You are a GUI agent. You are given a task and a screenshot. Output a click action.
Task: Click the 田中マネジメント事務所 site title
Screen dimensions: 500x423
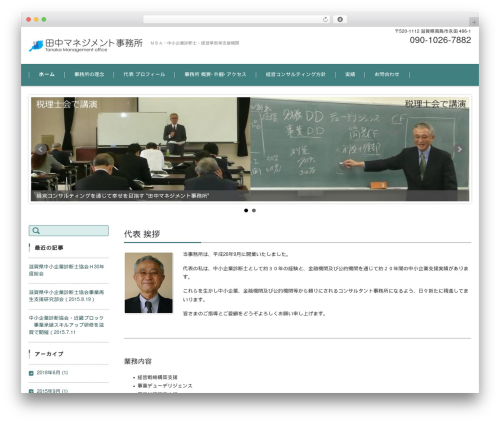click(94, 43)
